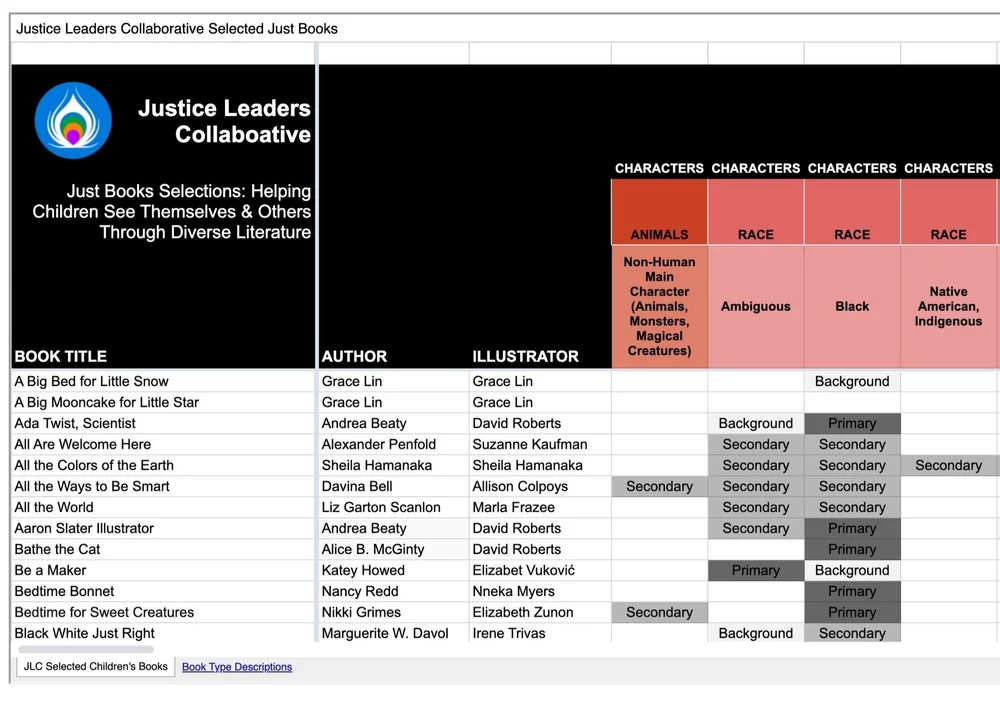Select illustrator cell 'Allison Colpoys'

pyautogui.click(x=540, y=487)
